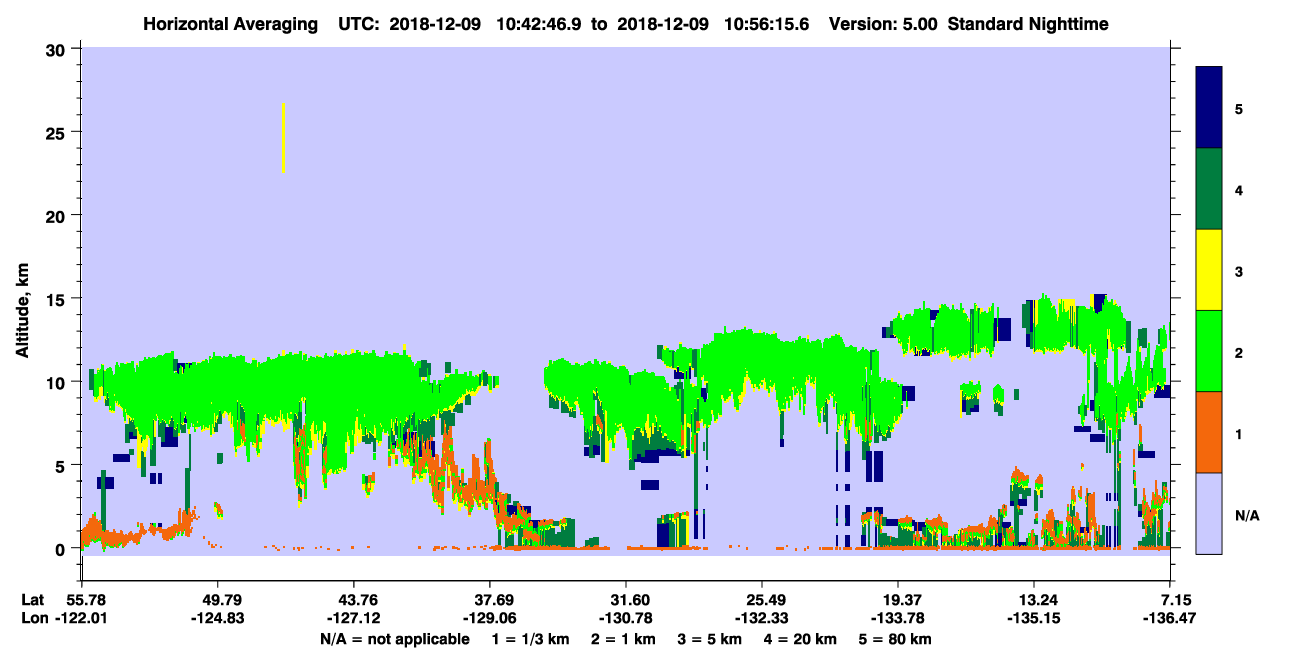Click the yellow vertical streak near 25 km altitude
This screenshot has width=1300, height=667.
284,138
